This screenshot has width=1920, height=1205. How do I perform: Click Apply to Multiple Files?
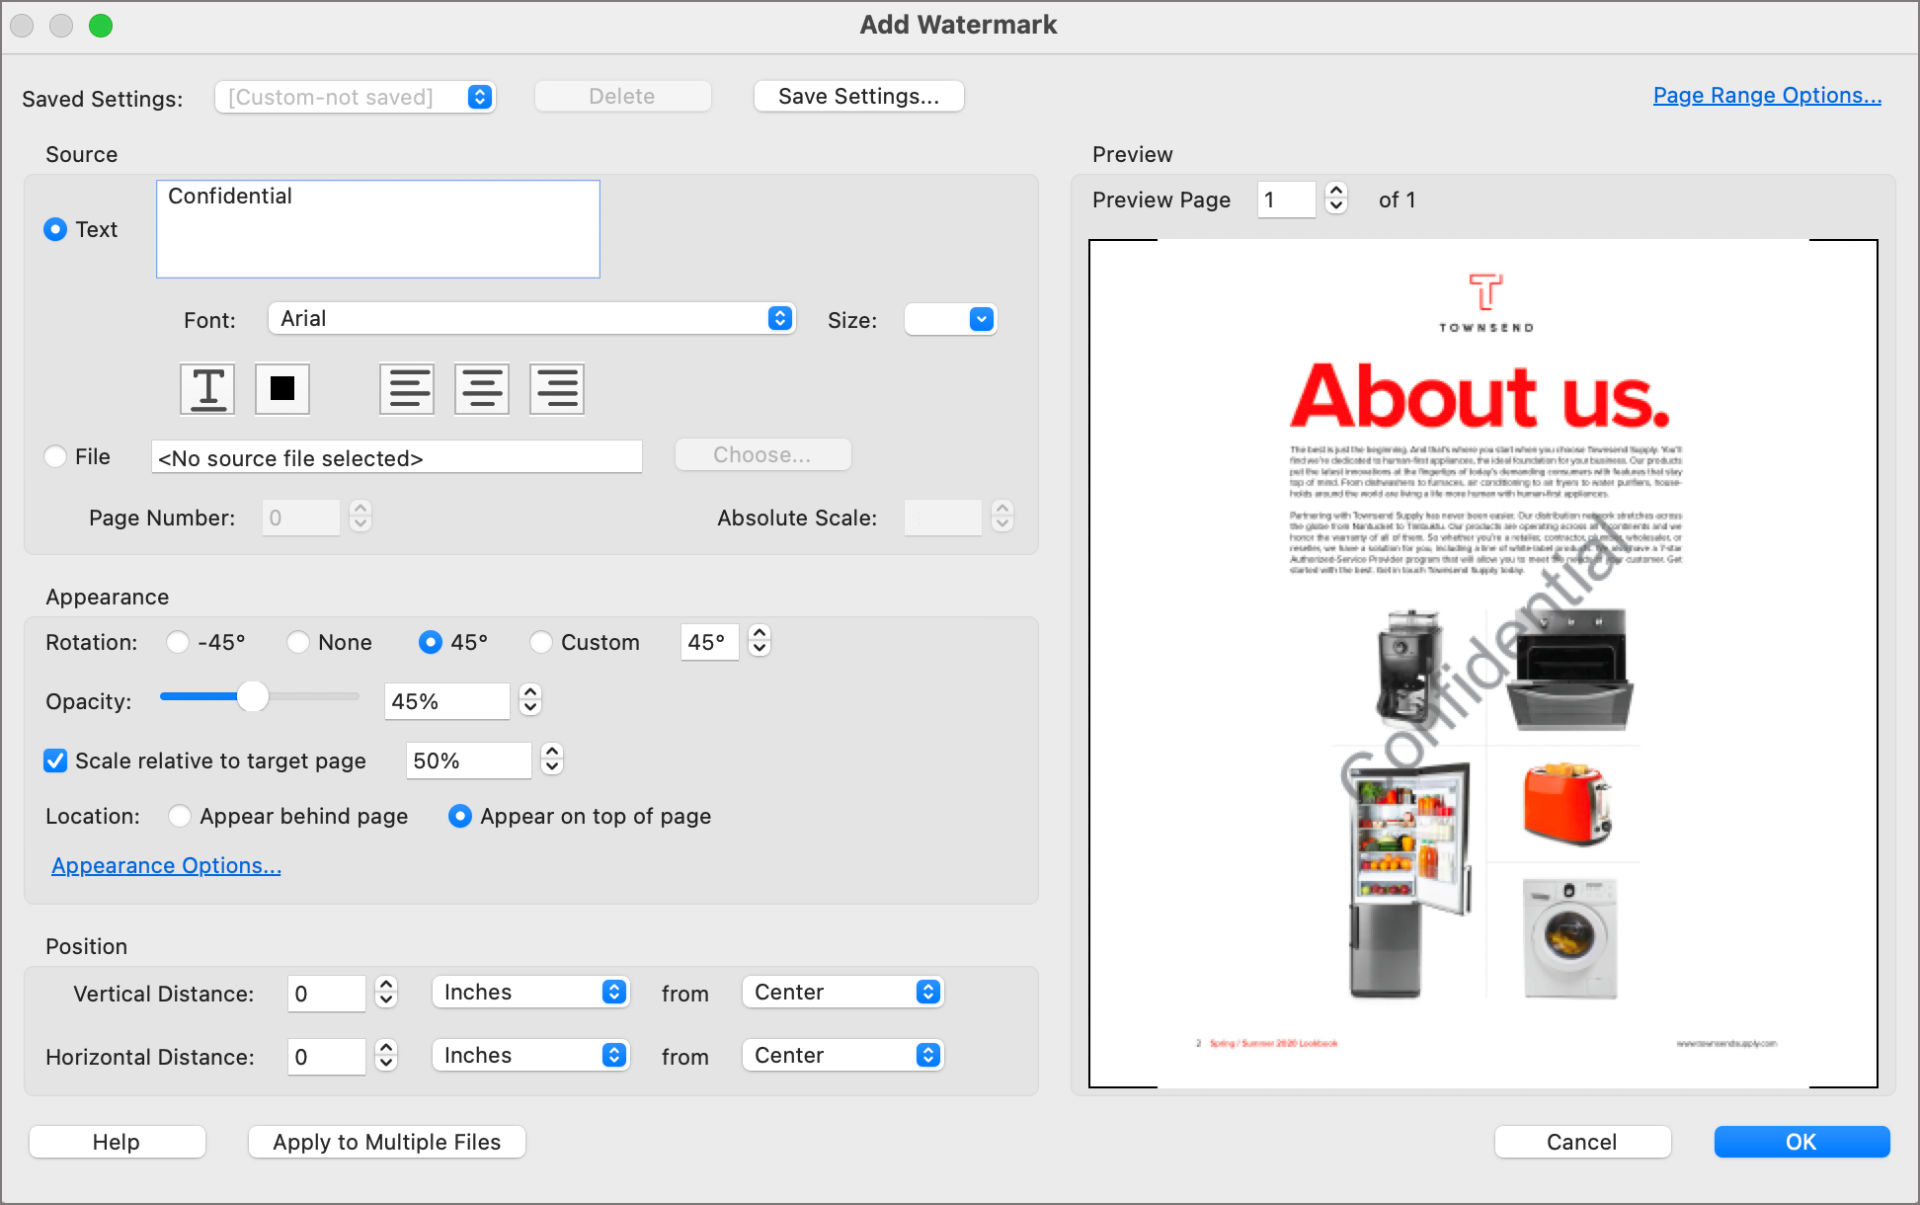click(x=386, y=1141)
